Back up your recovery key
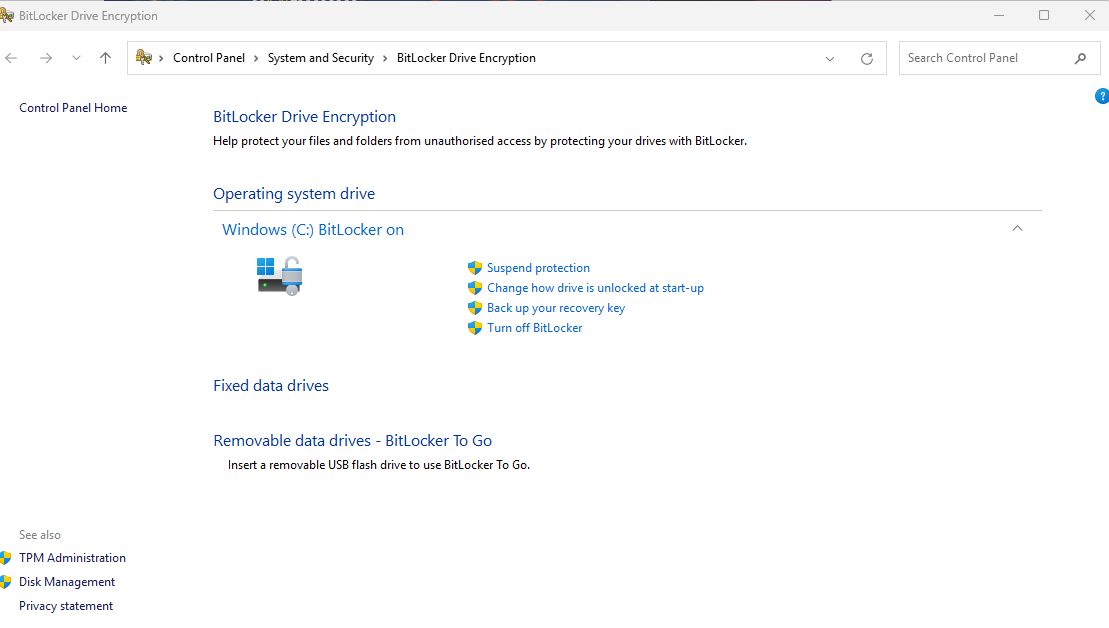Viewport: 1109px width, 628px height. pos(556,308)
